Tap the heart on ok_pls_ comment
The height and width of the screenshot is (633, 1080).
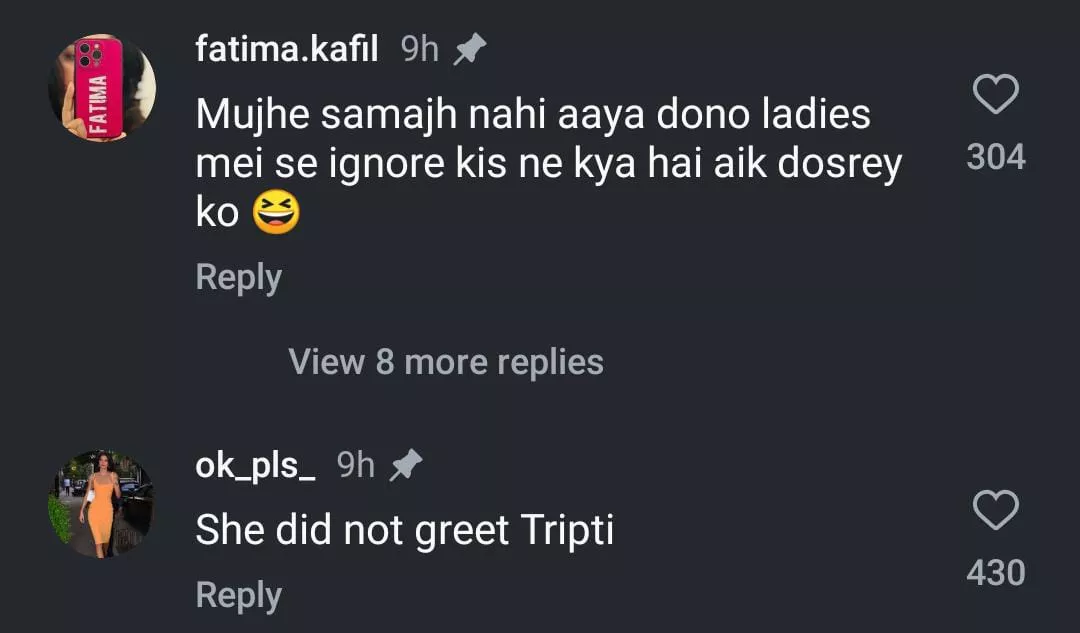[995, 511]
